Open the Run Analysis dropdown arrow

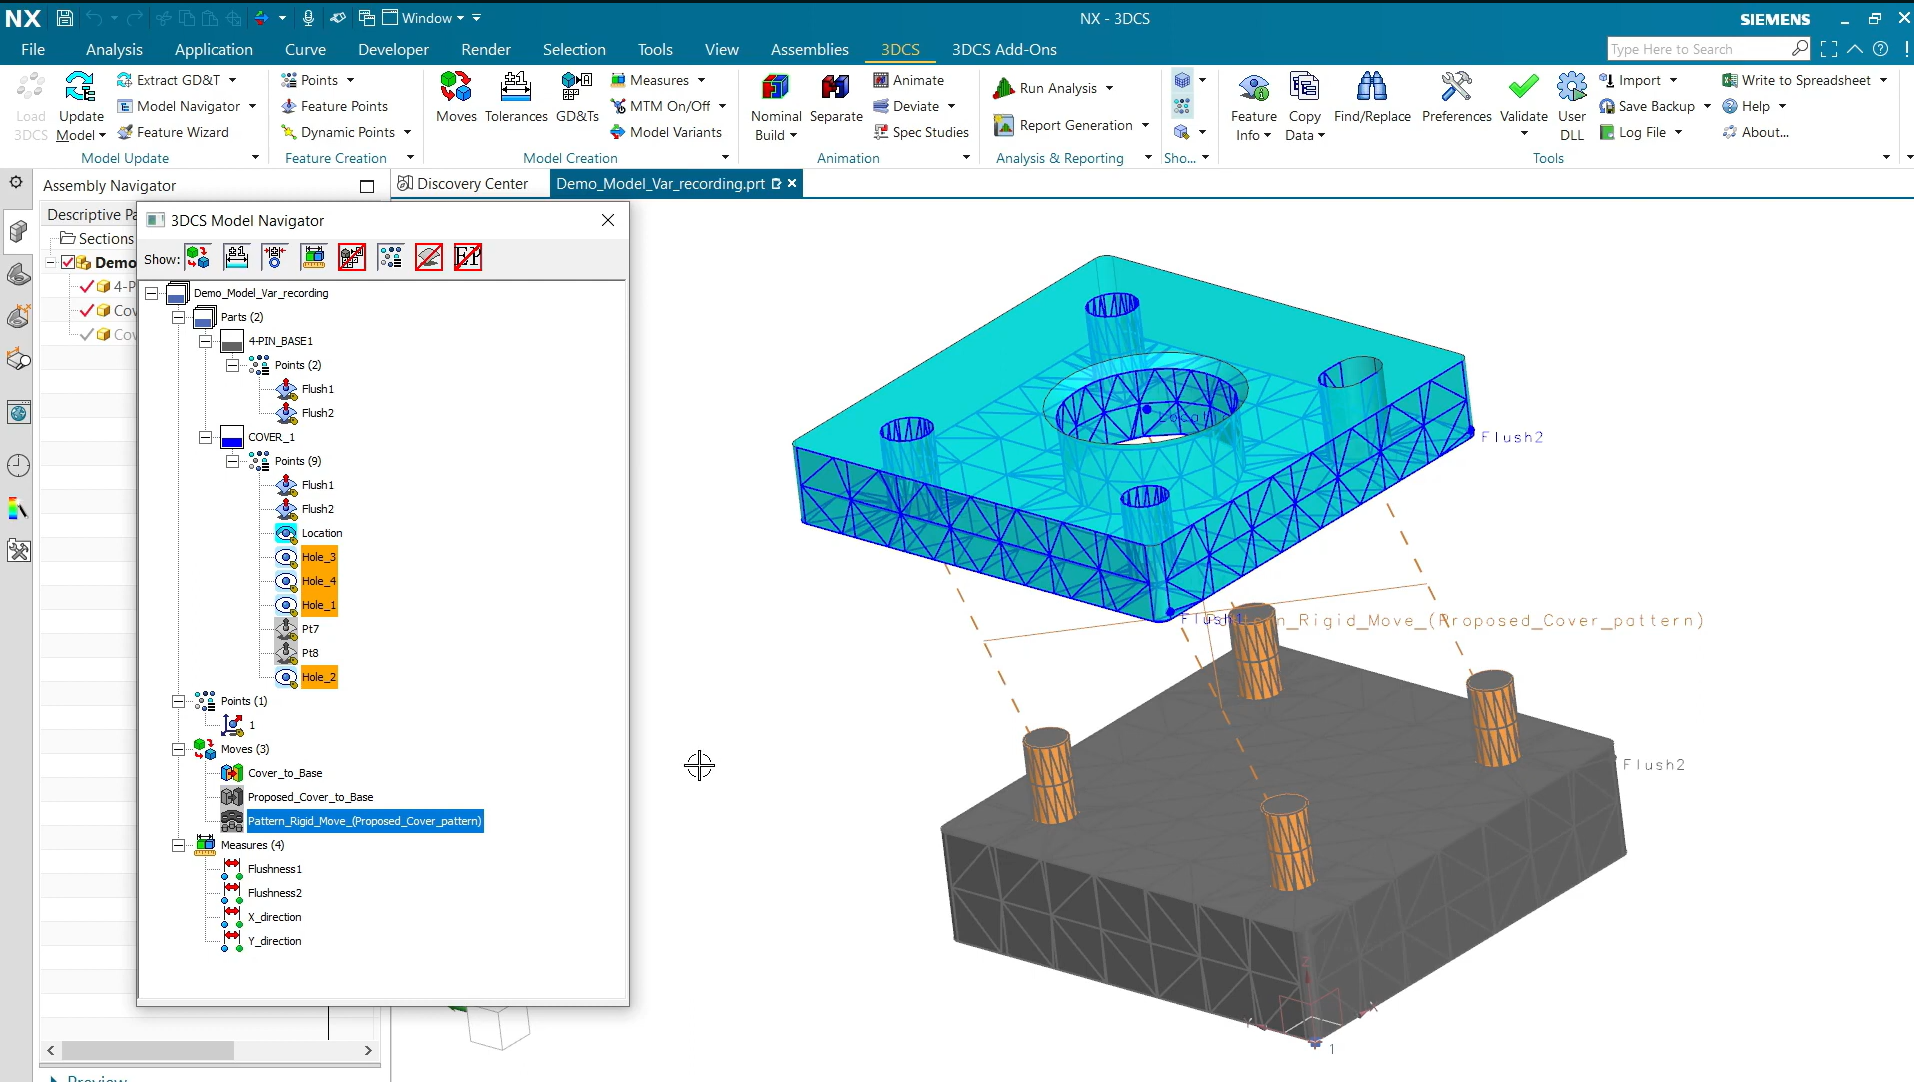tap(1109, 89)
